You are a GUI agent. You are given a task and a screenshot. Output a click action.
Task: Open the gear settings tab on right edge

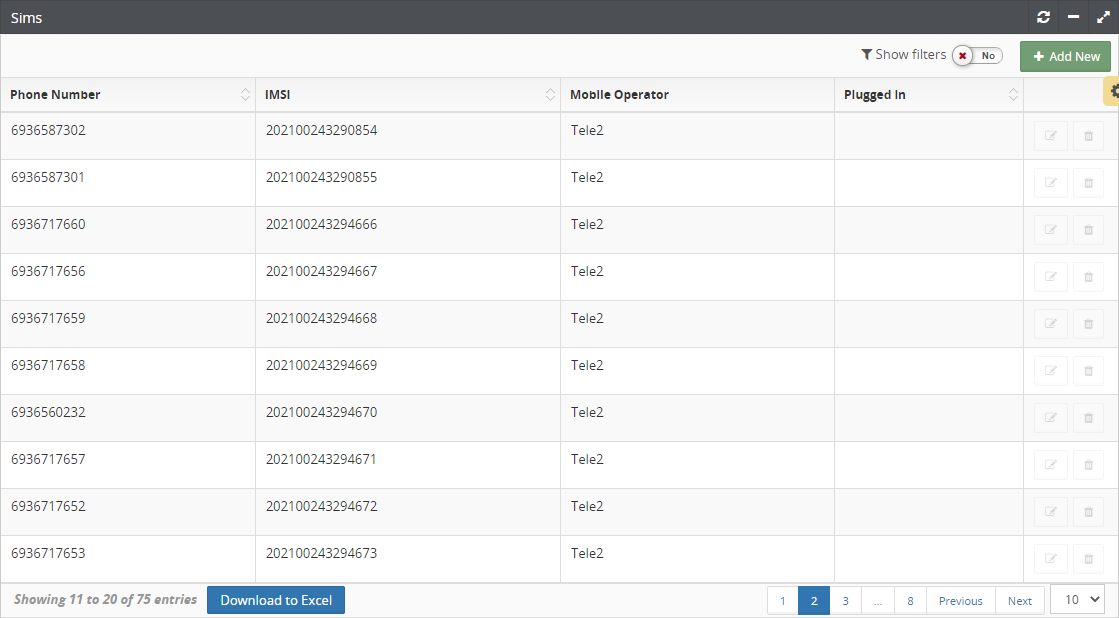[x=1113, y=91]
